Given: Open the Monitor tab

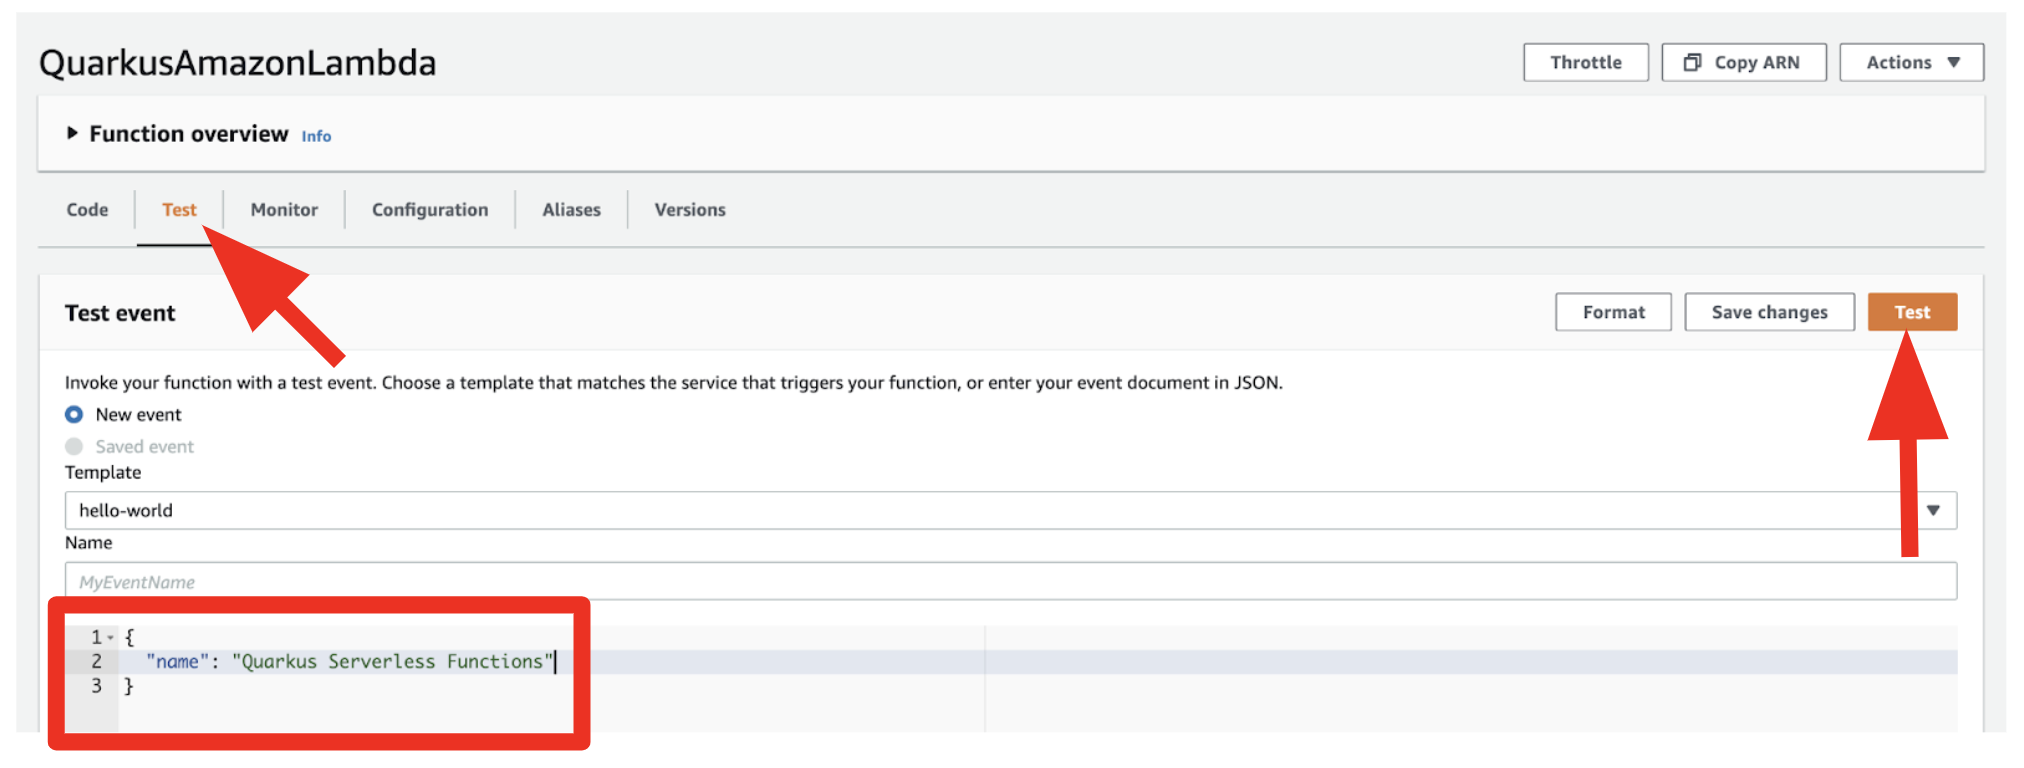Looking at the screenshot, I should click(284, 210).
